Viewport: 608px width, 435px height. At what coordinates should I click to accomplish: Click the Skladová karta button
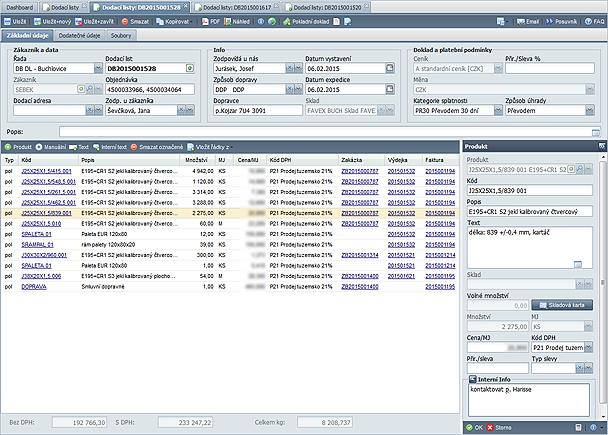coord(562,305)
